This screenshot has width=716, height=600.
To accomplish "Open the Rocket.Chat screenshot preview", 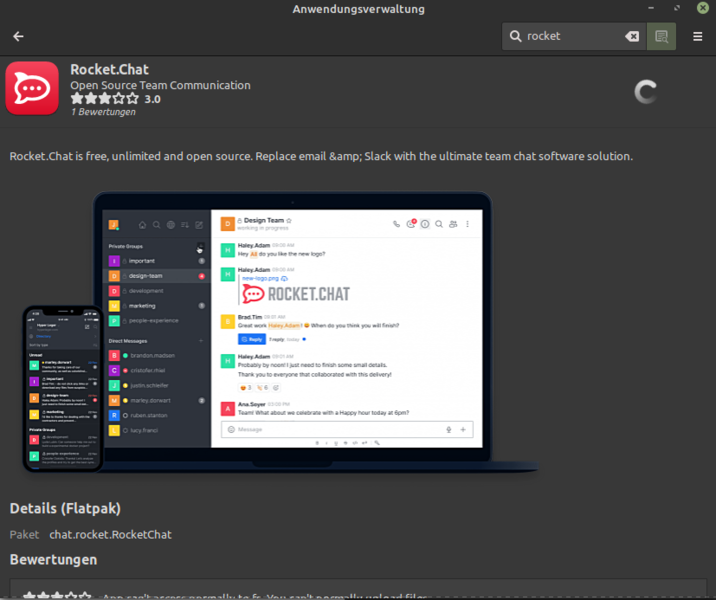I will [281, 332].
